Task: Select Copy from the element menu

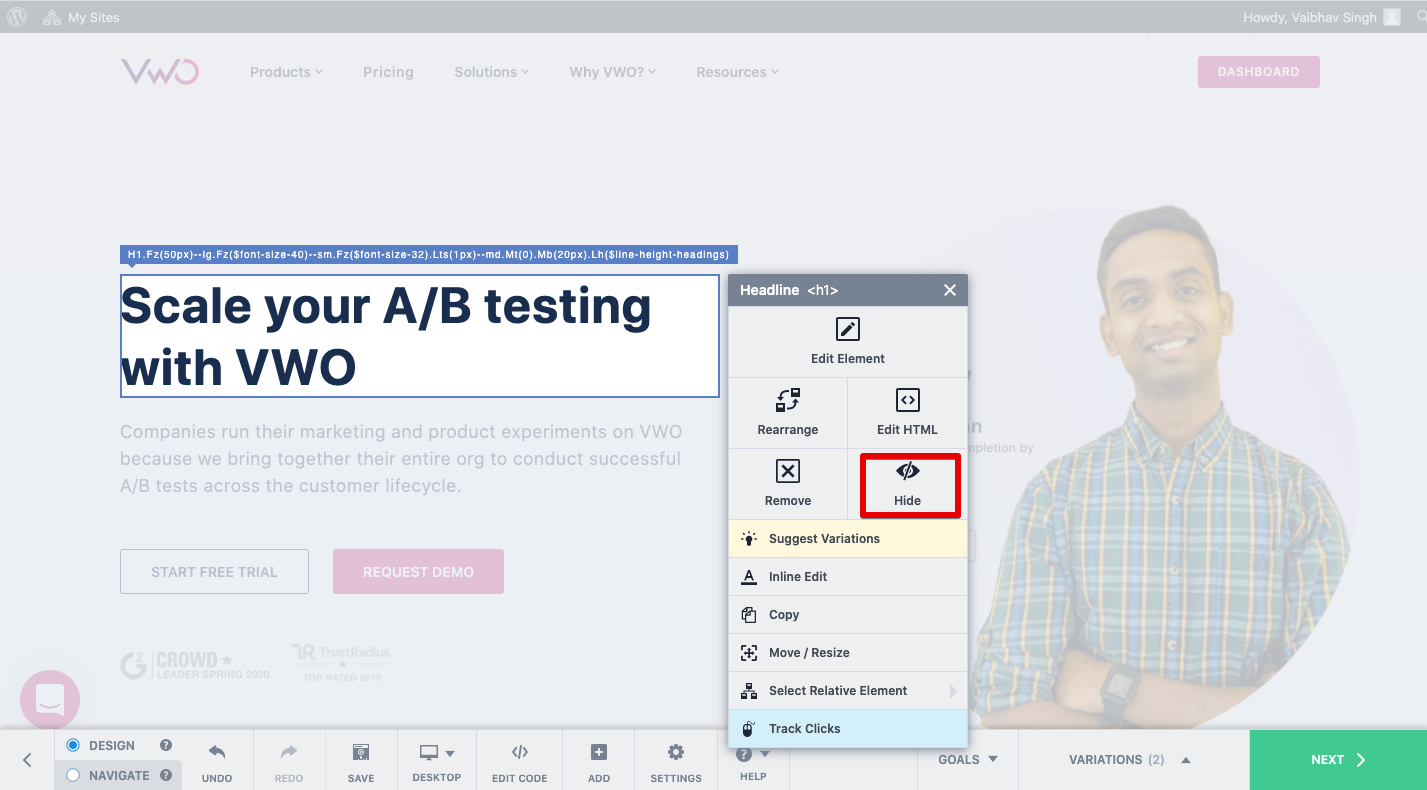Action: (848, 615)
